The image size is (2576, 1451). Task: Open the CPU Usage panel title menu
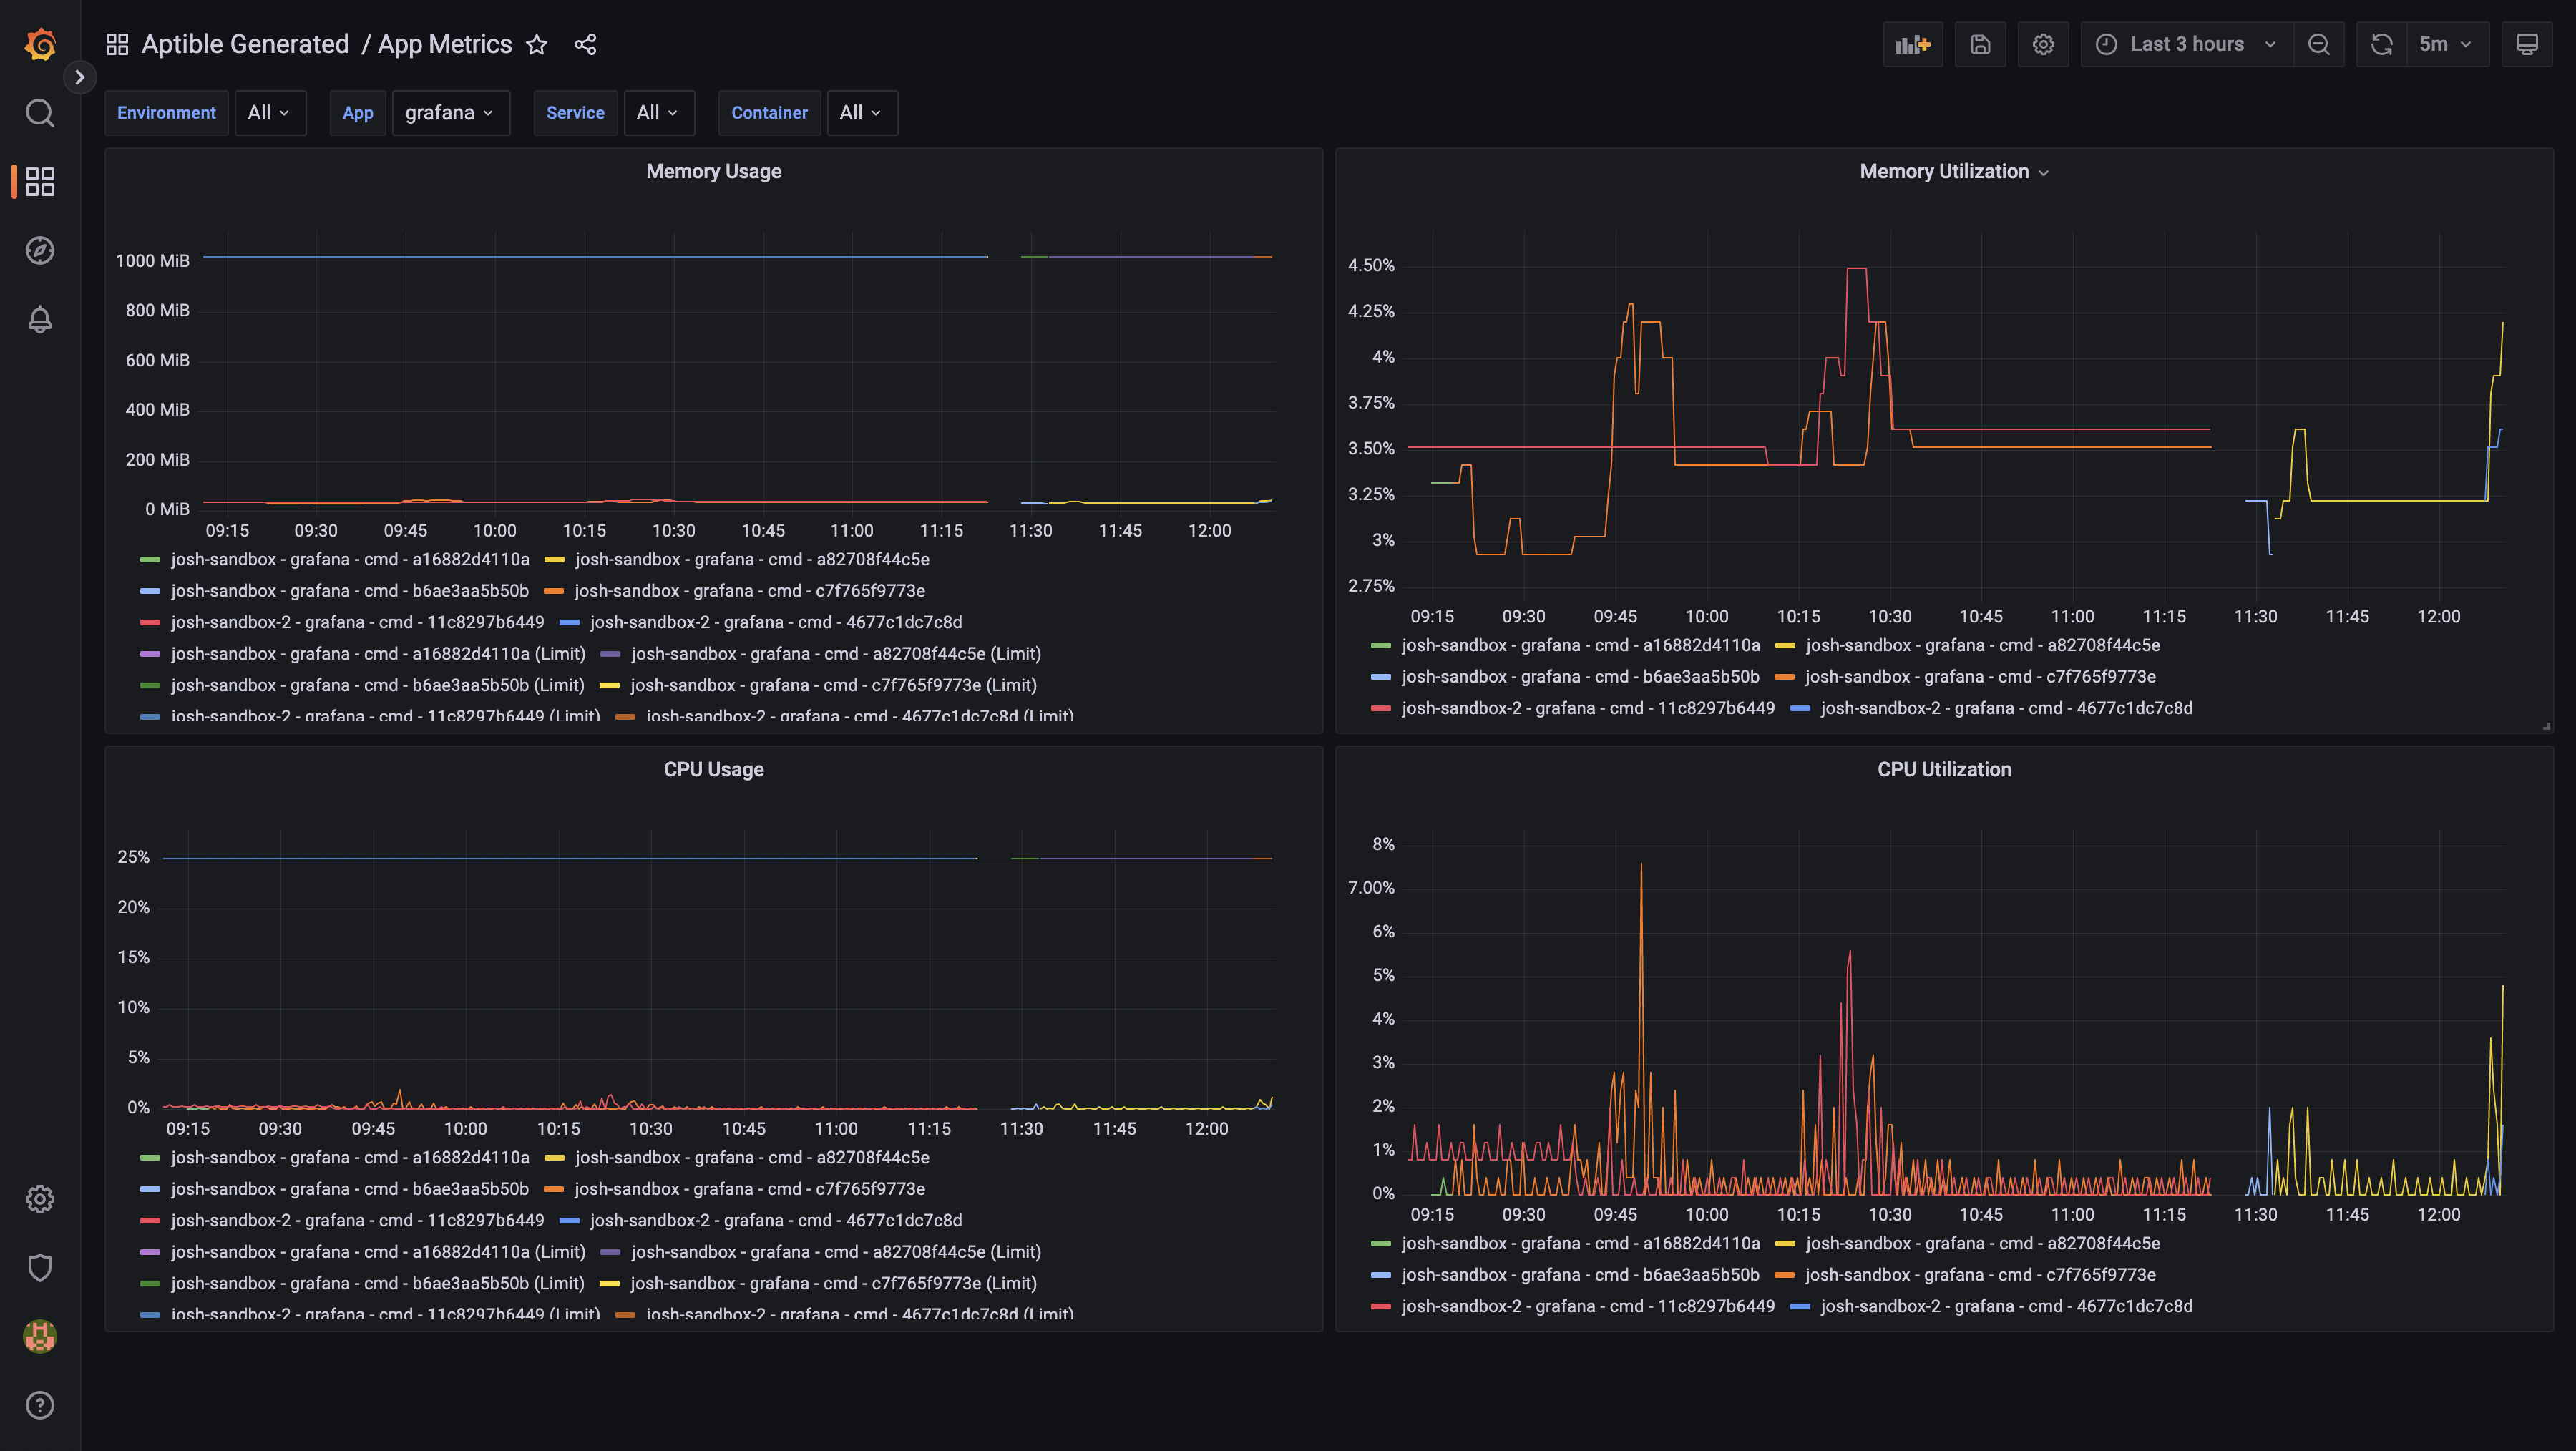(x=713, y=769)
